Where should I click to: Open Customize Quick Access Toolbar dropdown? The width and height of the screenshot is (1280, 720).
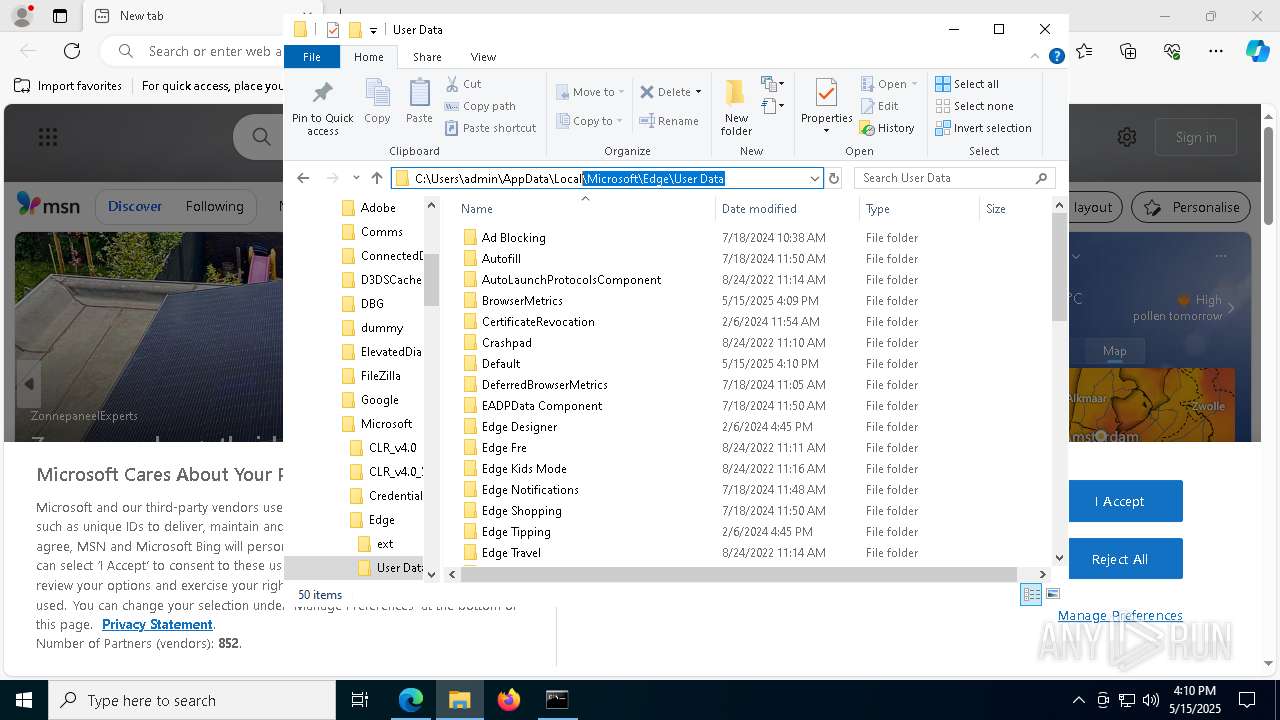coord(373,30)
